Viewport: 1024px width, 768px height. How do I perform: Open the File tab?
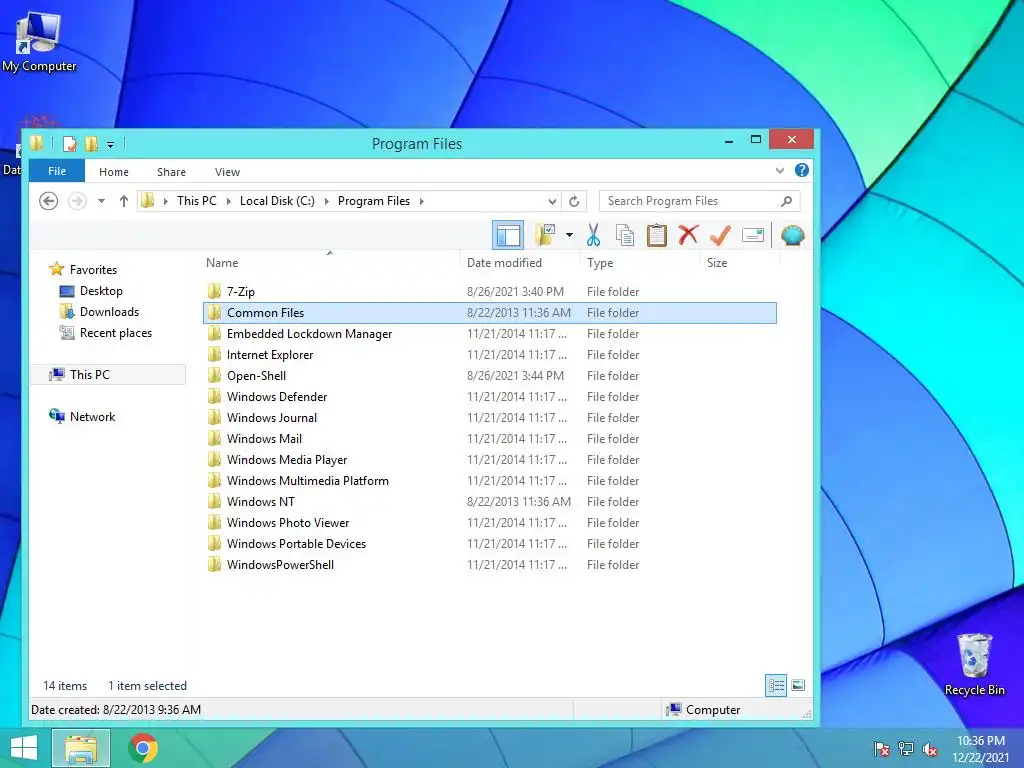pos(57,171)
